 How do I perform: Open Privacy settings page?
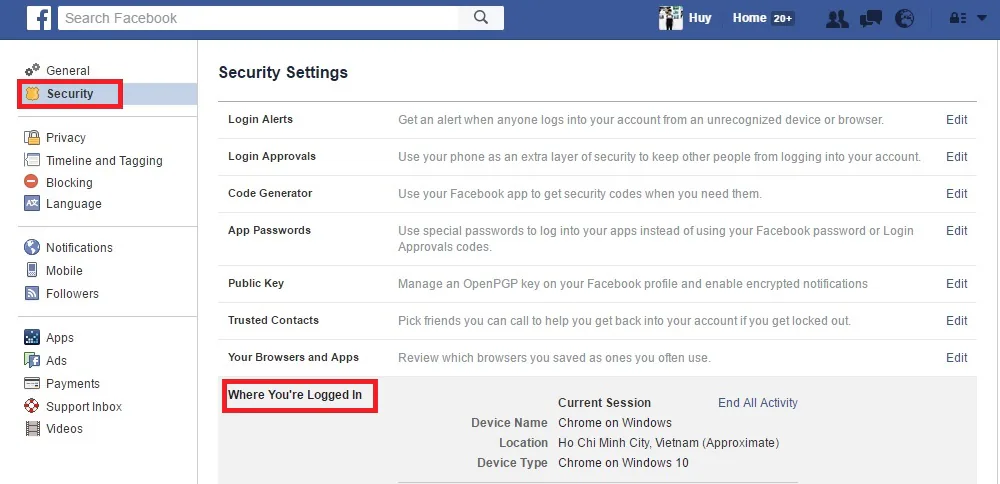(x=66, y=138)
